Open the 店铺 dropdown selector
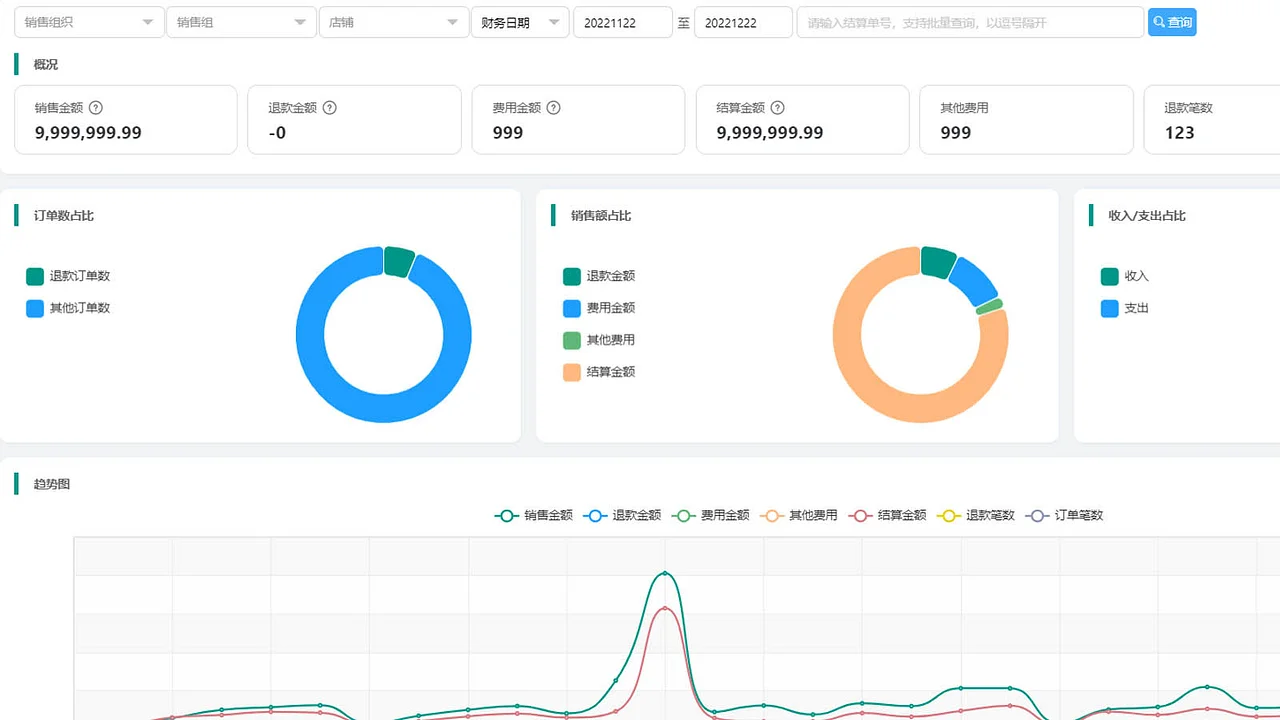The height and width of the screenshot is (720, 1280). point(393,22)
